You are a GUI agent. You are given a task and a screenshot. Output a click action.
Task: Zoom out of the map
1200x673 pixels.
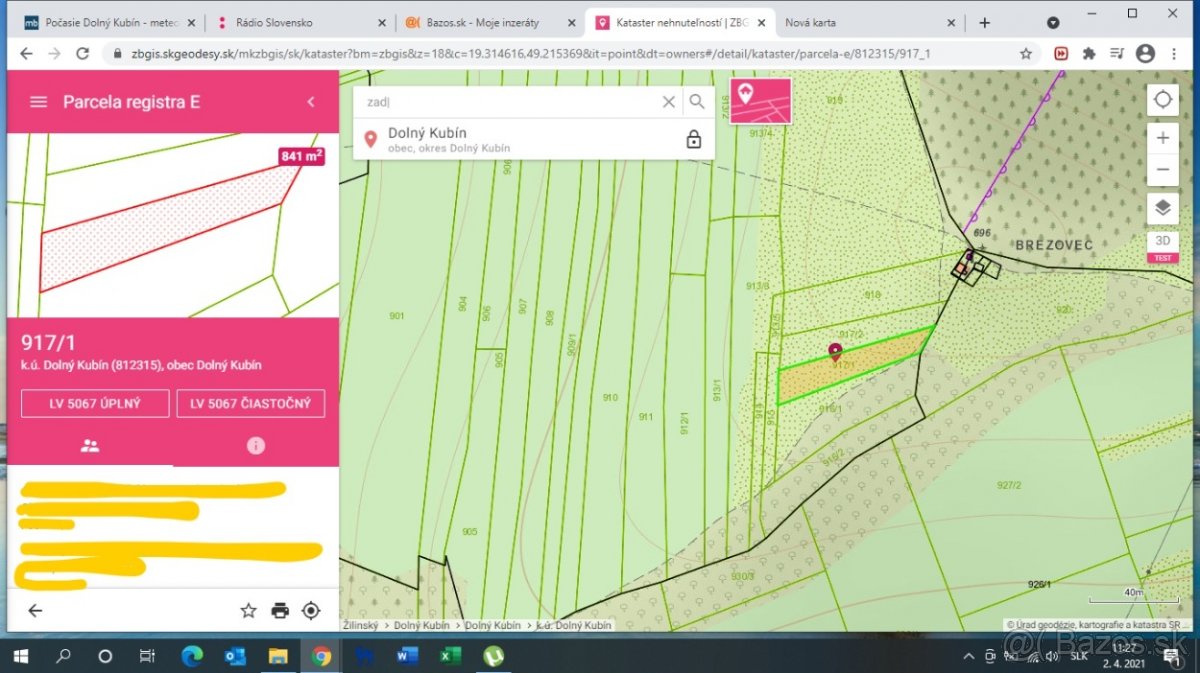[x=1162, y=169]
